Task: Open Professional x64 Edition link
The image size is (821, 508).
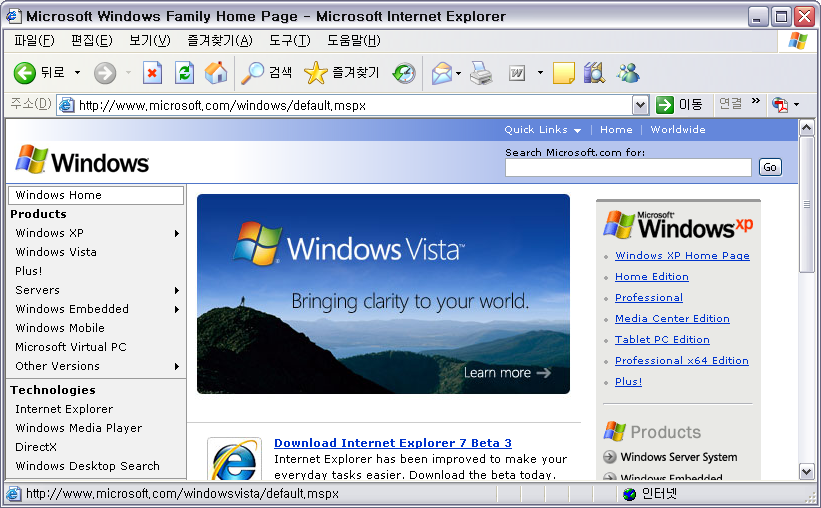Action: (682, 360)
